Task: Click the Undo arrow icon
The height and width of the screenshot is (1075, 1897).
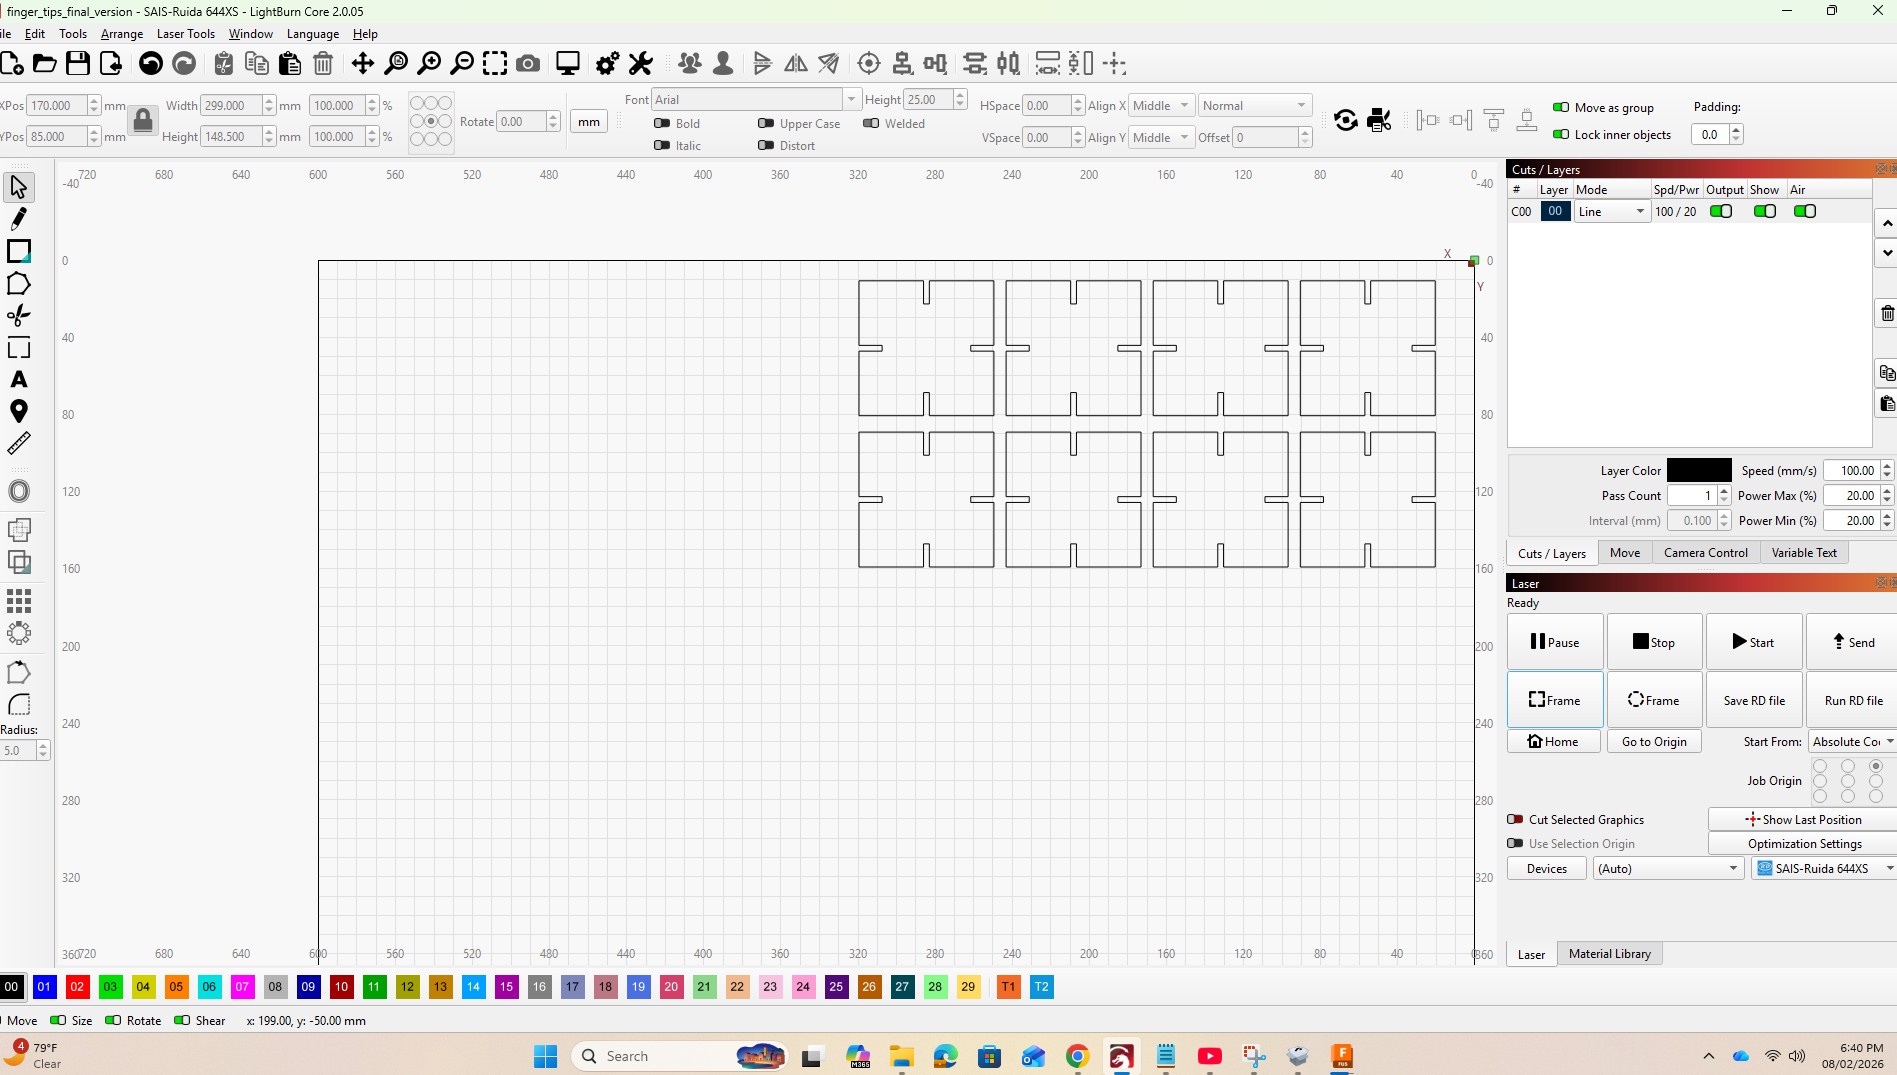Action: click(x=151, y=64)
